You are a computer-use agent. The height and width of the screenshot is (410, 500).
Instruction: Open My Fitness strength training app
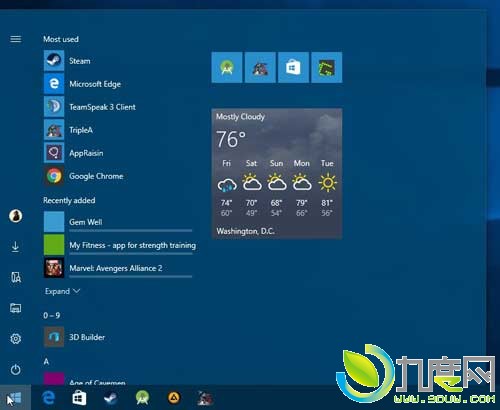(120, 245)
